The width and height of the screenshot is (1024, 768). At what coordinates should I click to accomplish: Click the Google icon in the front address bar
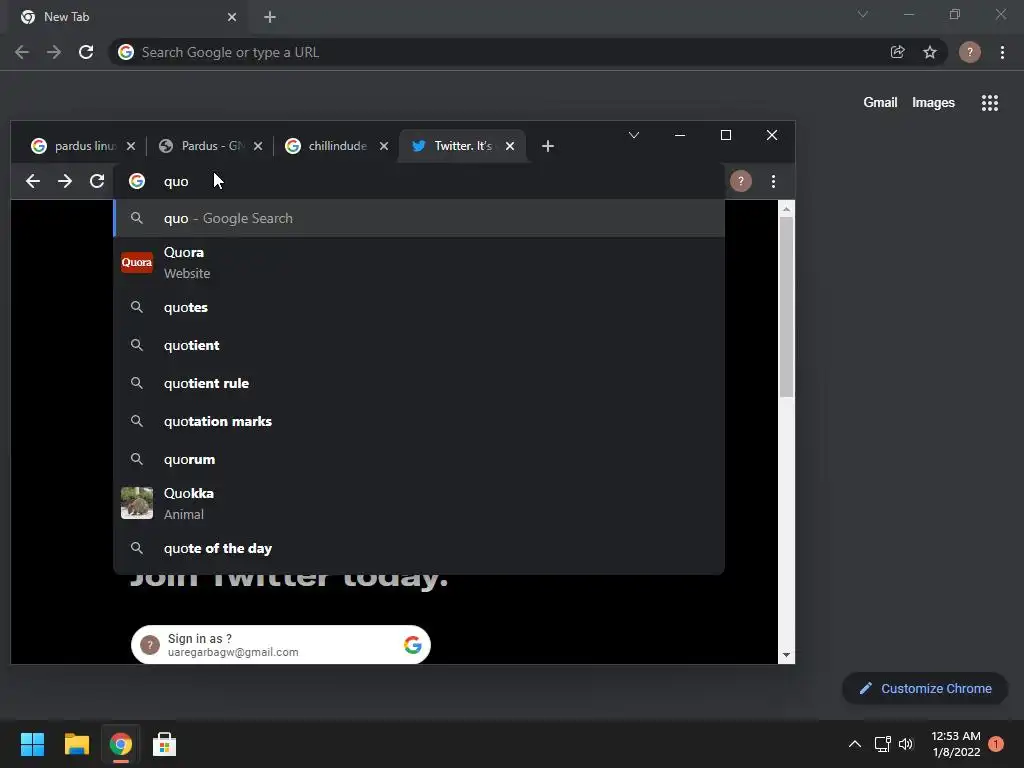pos(136,181)
